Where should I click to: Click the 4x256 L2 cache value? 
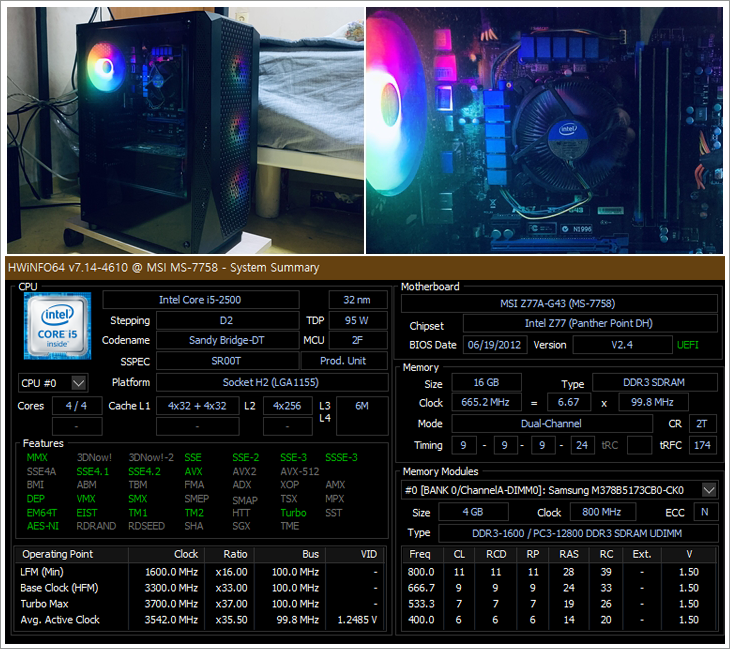click(x=287, y=406)
